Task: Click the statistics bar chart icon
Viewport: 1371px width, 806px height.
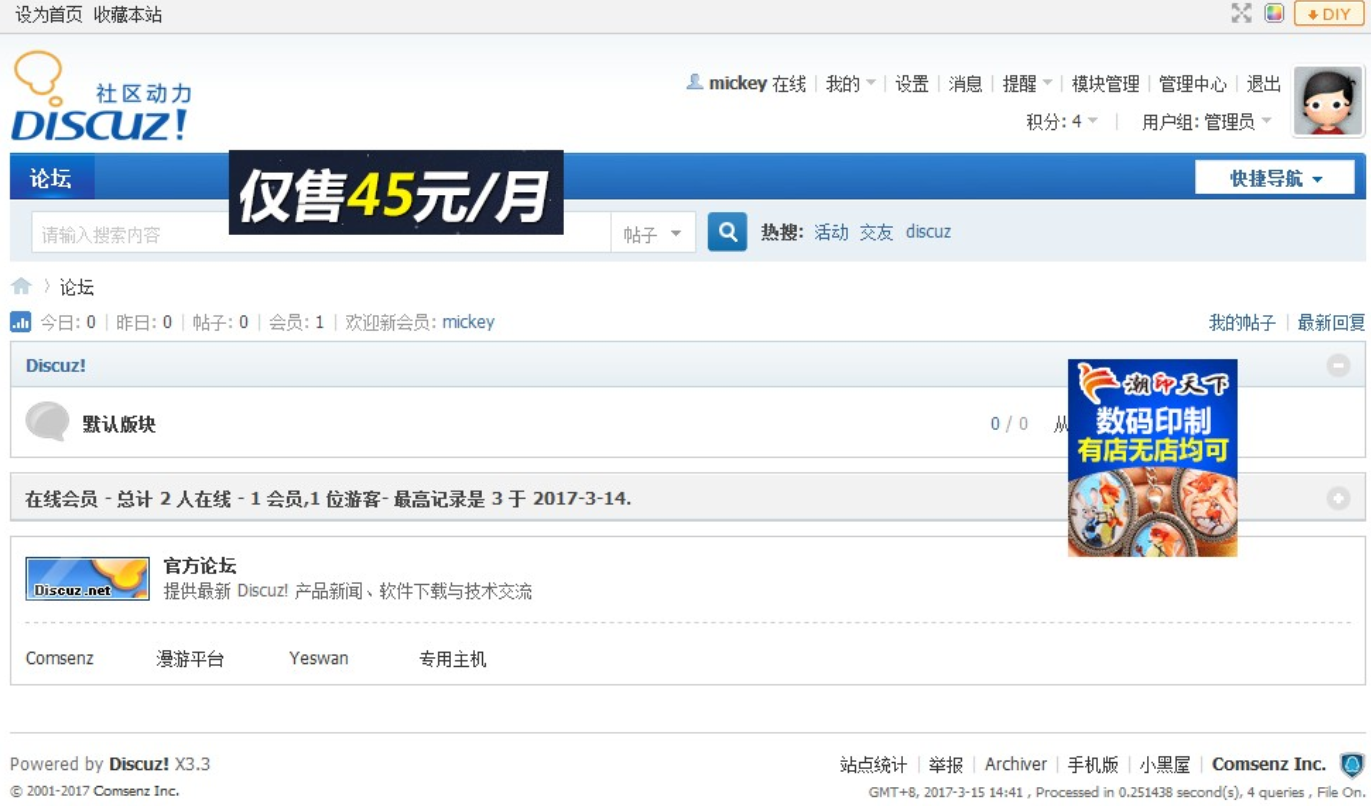Action: pyautogui.click(x=20, y=322)
